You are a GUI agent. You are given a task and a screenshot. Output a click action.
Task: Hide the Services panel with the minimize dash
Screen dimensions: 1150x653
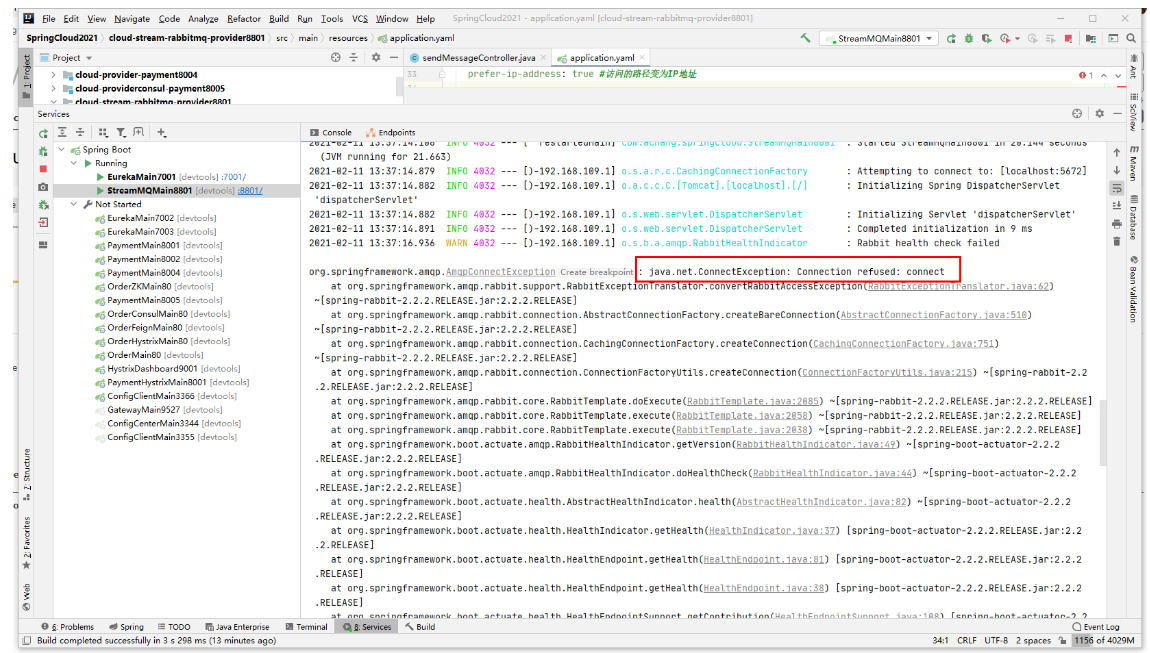coord(1117,114)
